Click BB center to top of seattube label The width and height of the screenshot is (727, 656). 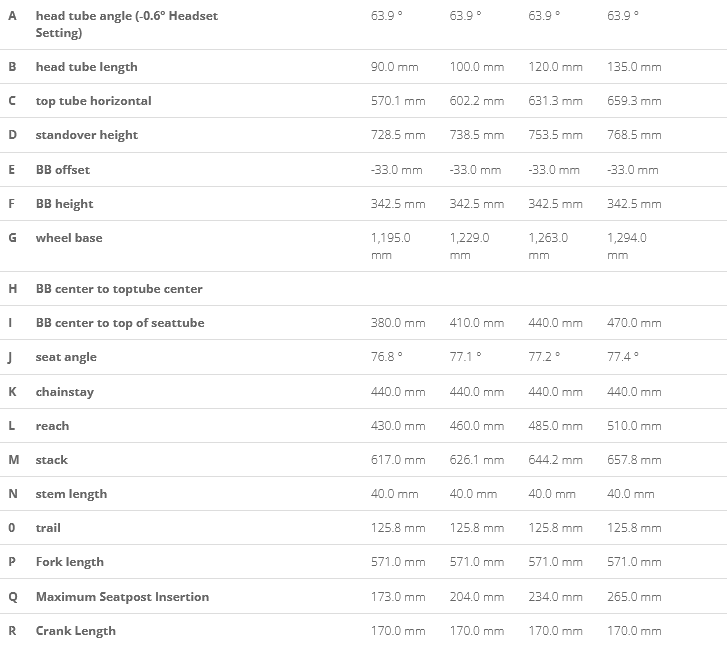click(120, 323)
